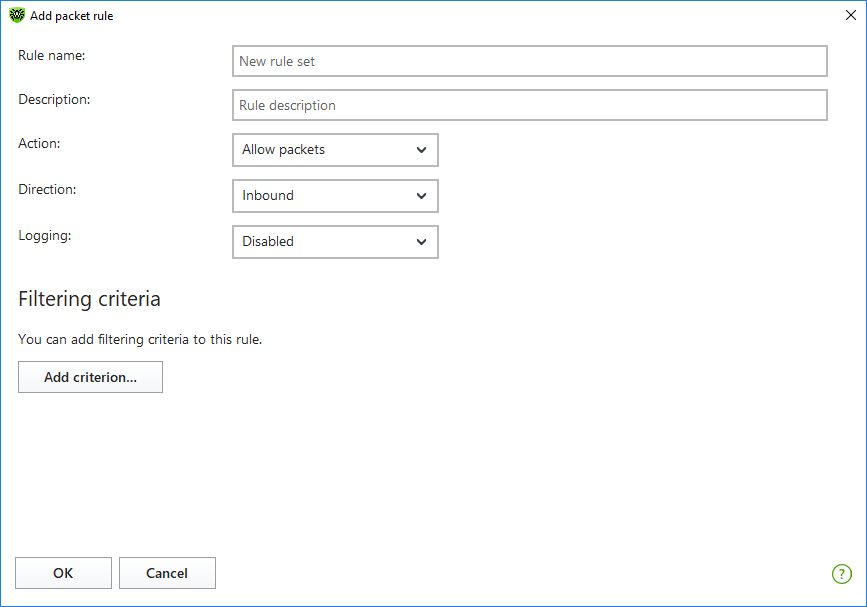Click the Filtering criteria heading
The image size is (867, 607).
(x=89, y=299)
